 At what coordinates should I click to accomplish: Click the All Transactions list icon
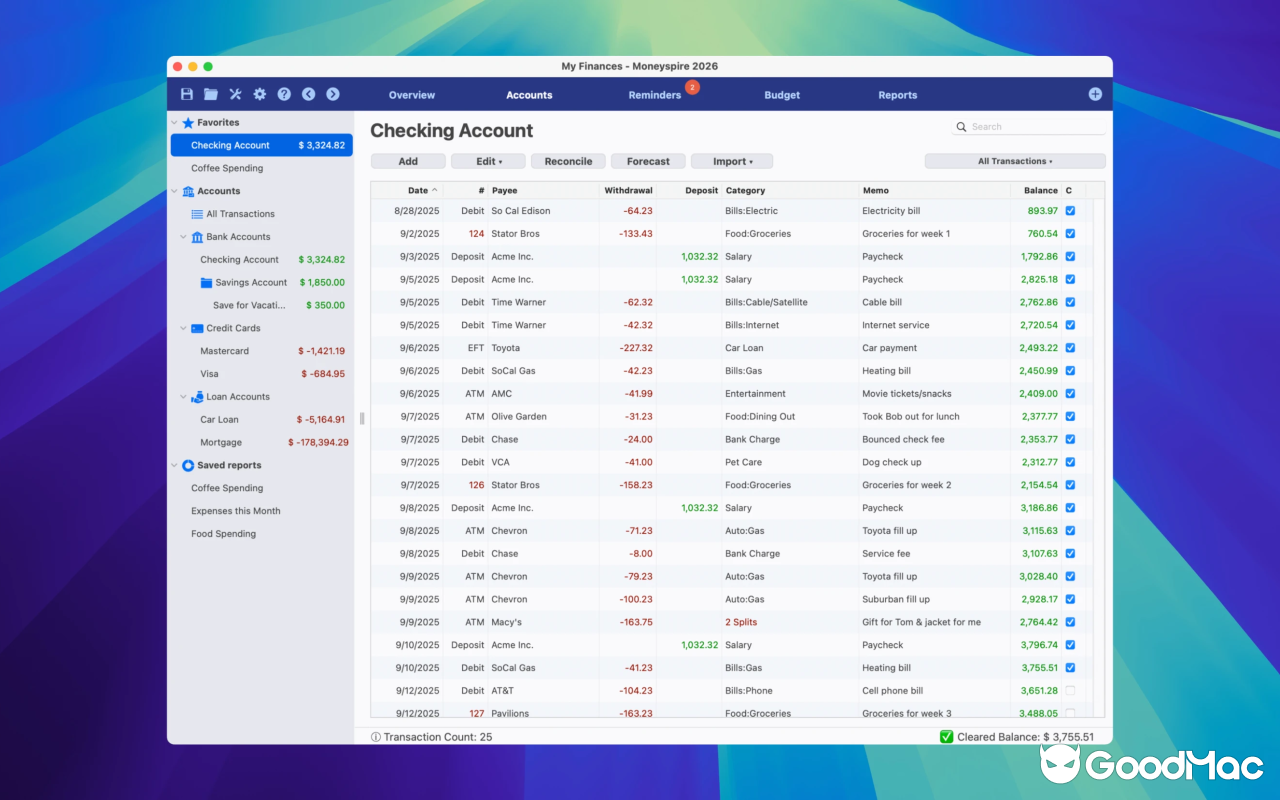click(x=198, y=213)
